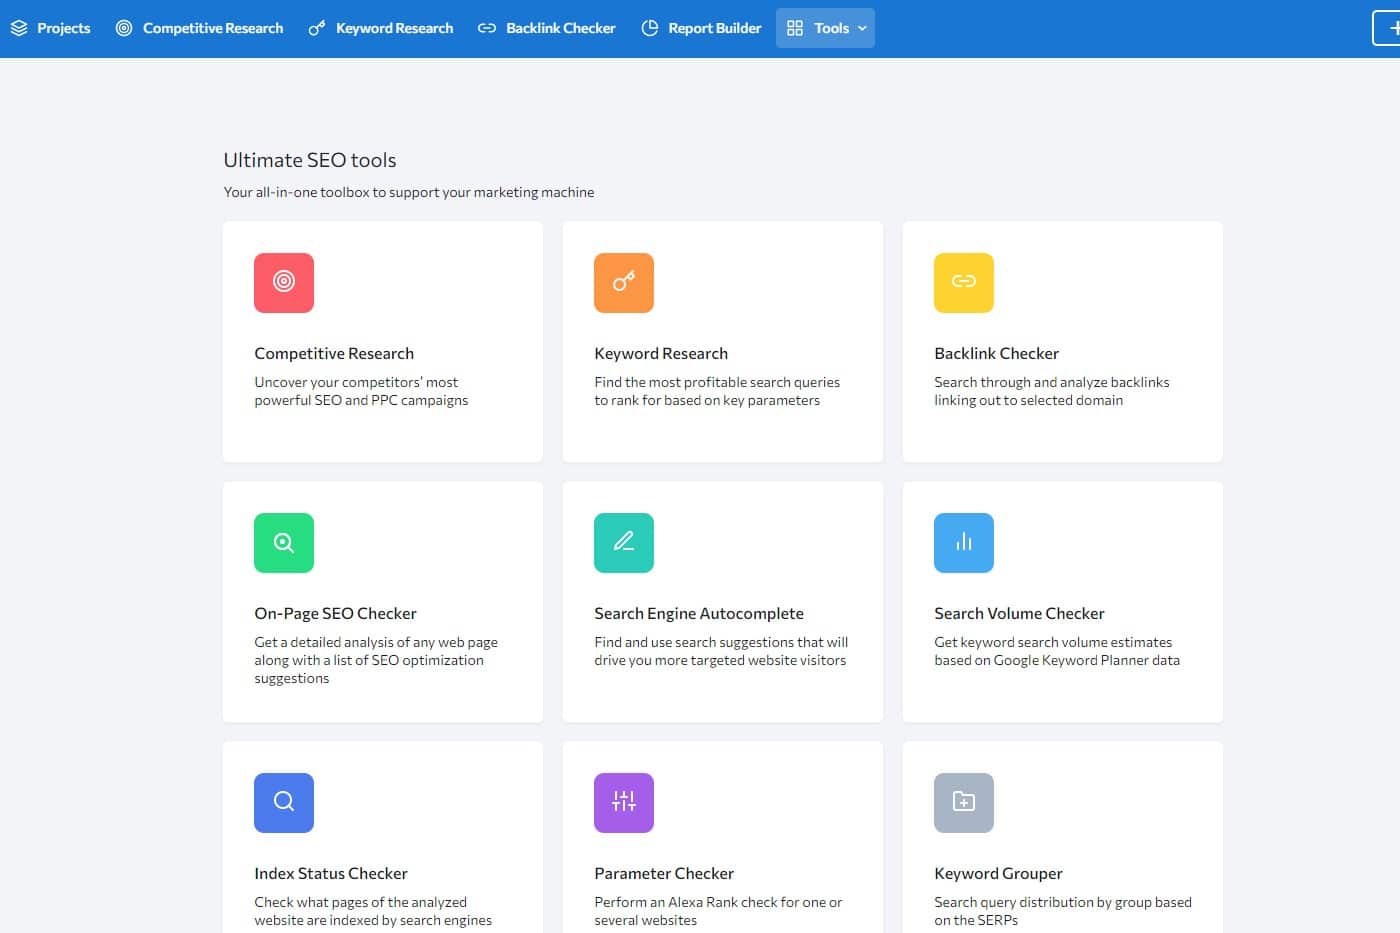
Task: Click the 'Ultimate SEO tools' heading
Action: coord(310,160)
